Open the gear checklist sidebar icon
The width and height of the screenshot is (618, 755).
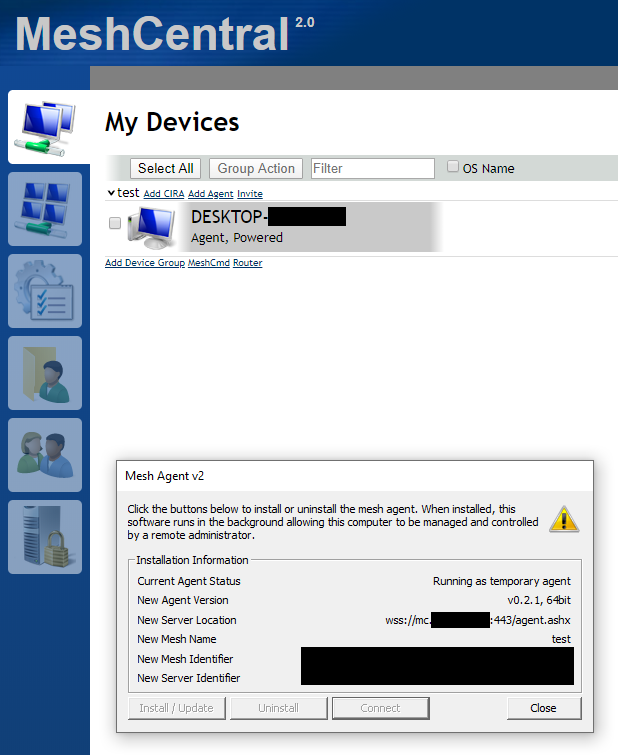45,291
